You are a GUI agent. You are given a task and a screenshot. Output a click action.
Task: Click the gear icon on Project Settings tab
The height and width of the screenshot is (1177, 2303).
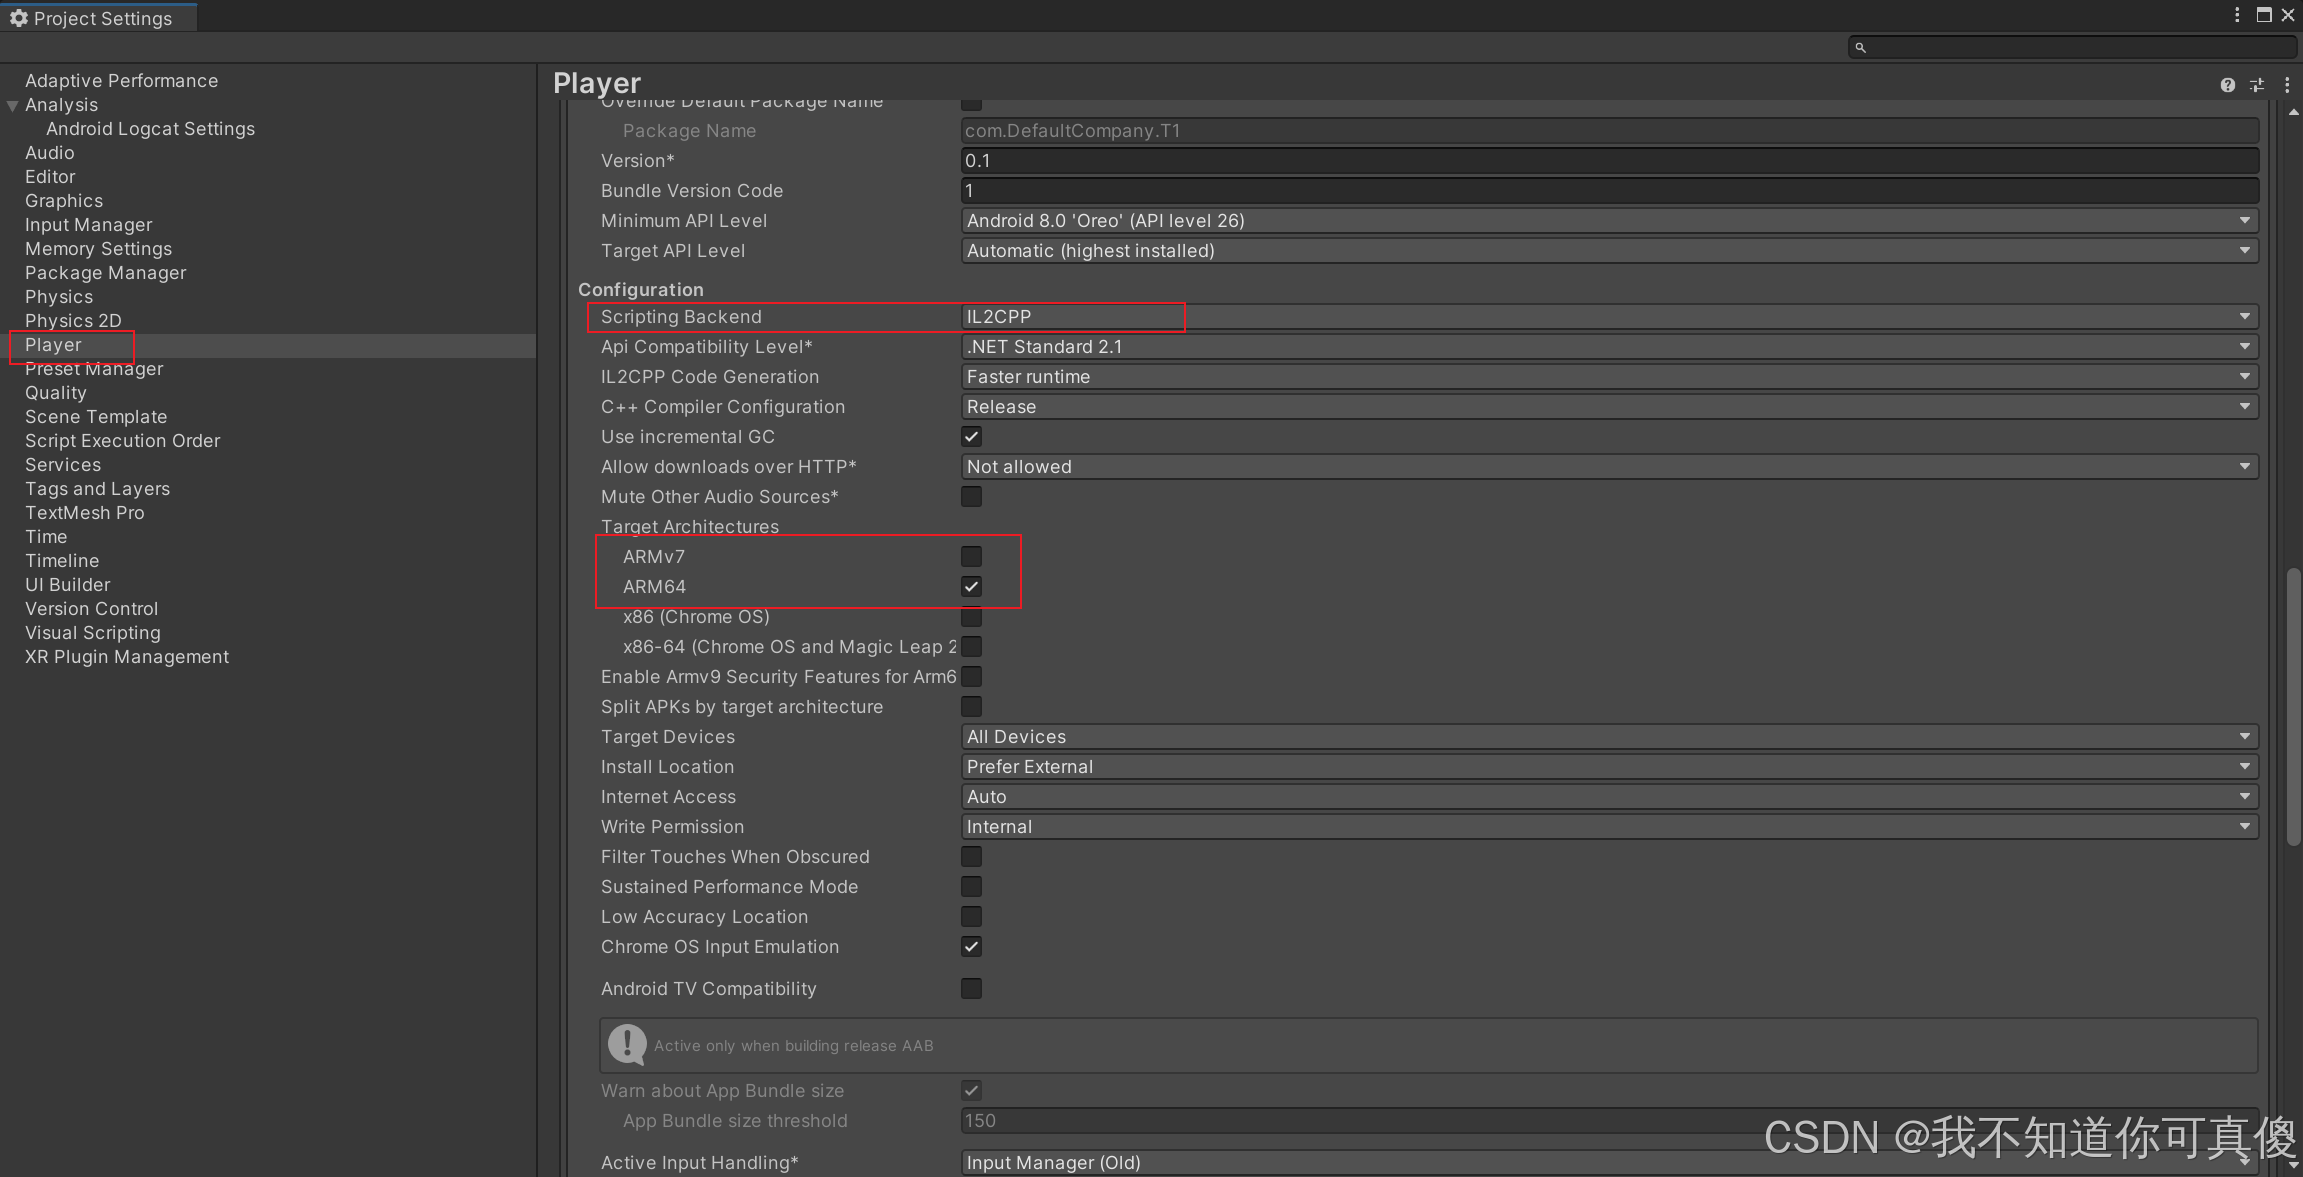point(18,18)
